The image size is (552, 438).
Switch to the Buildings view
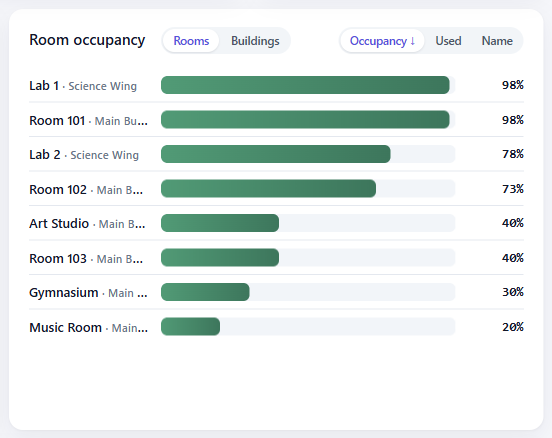coord(255,41)
